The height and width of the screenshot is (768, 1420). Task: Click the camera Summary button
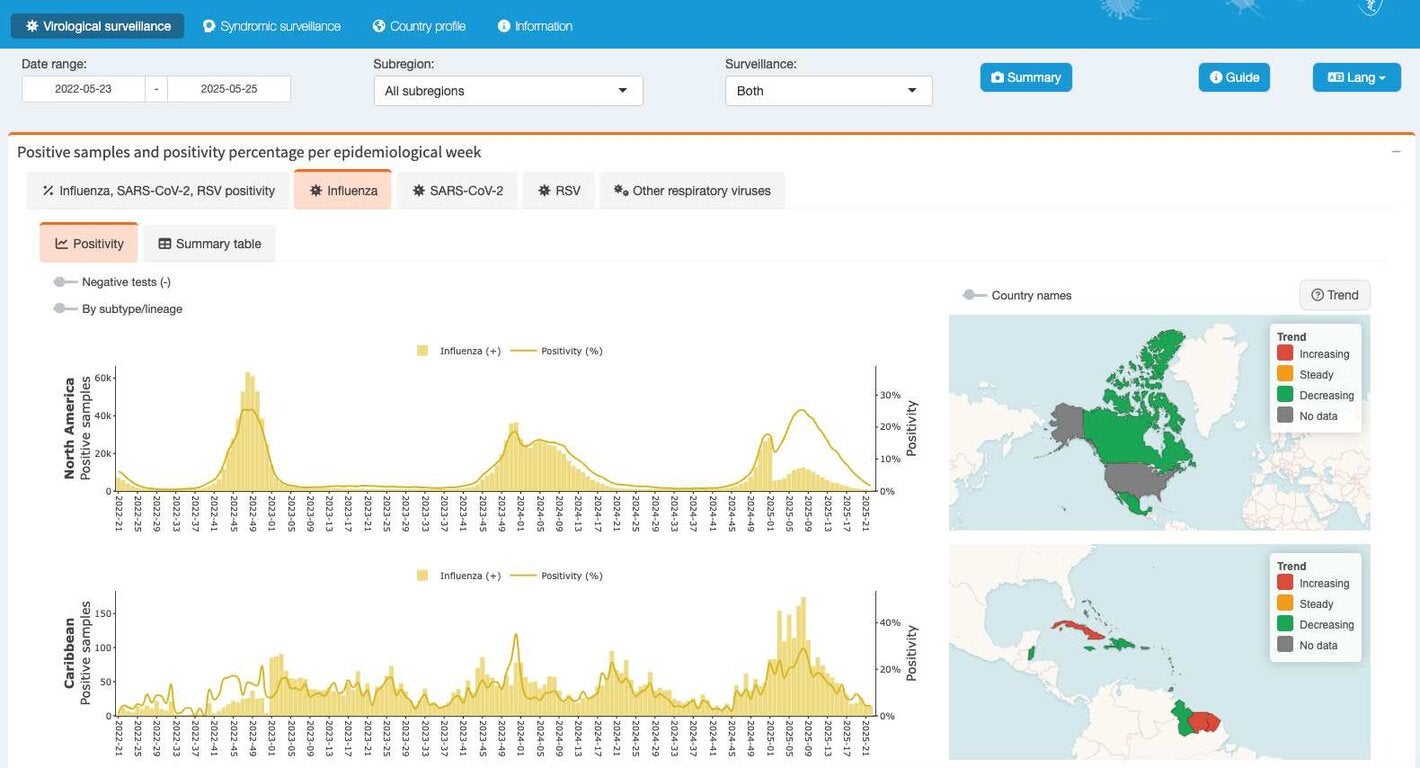997,77
